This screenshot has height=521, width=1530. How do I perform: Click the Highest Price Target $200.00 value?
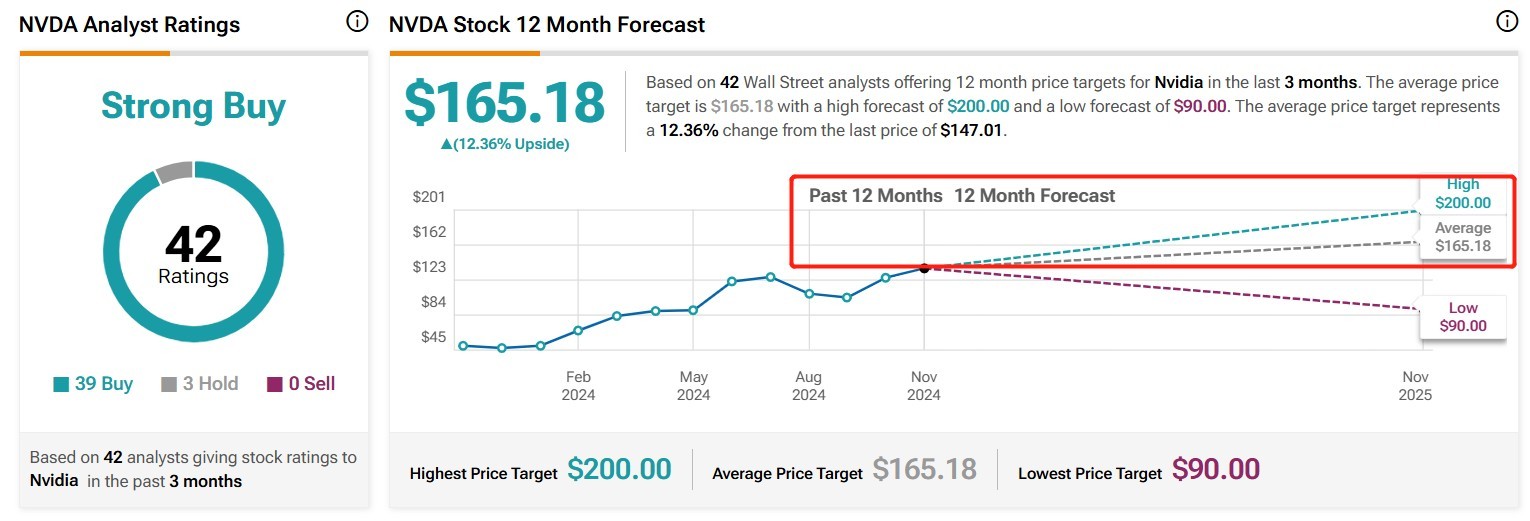pyautogui.click(x=619, y=469)
